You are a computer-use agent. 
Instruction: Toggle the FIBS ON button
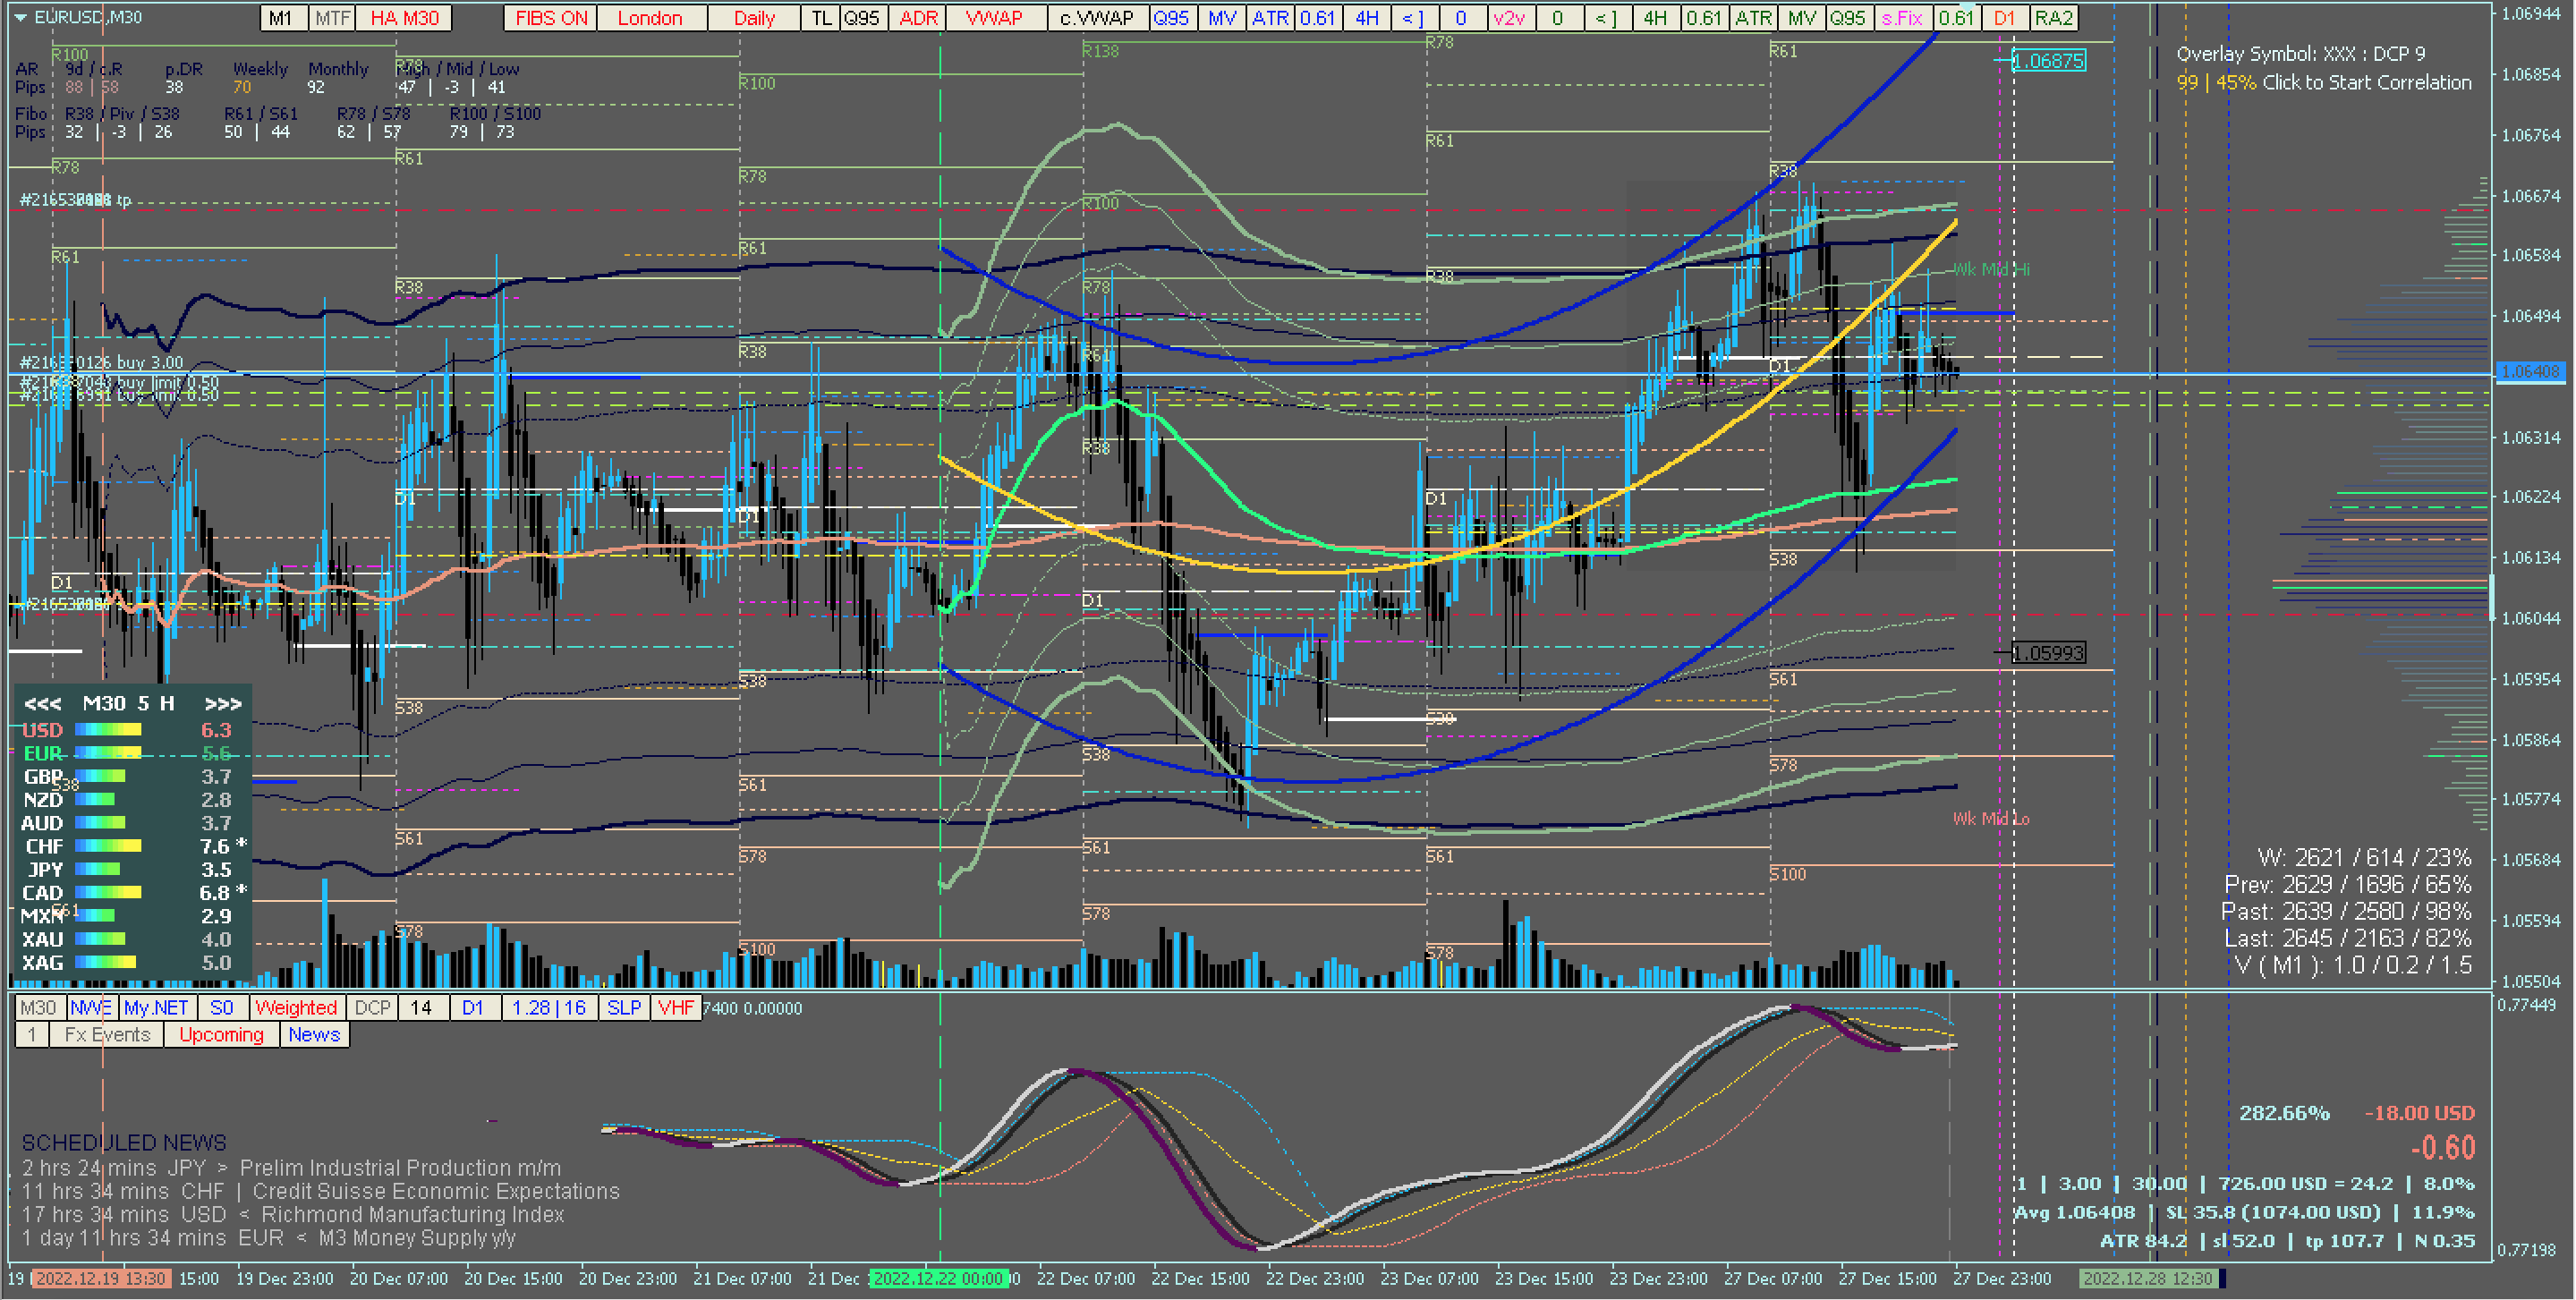tap(551, 18)
